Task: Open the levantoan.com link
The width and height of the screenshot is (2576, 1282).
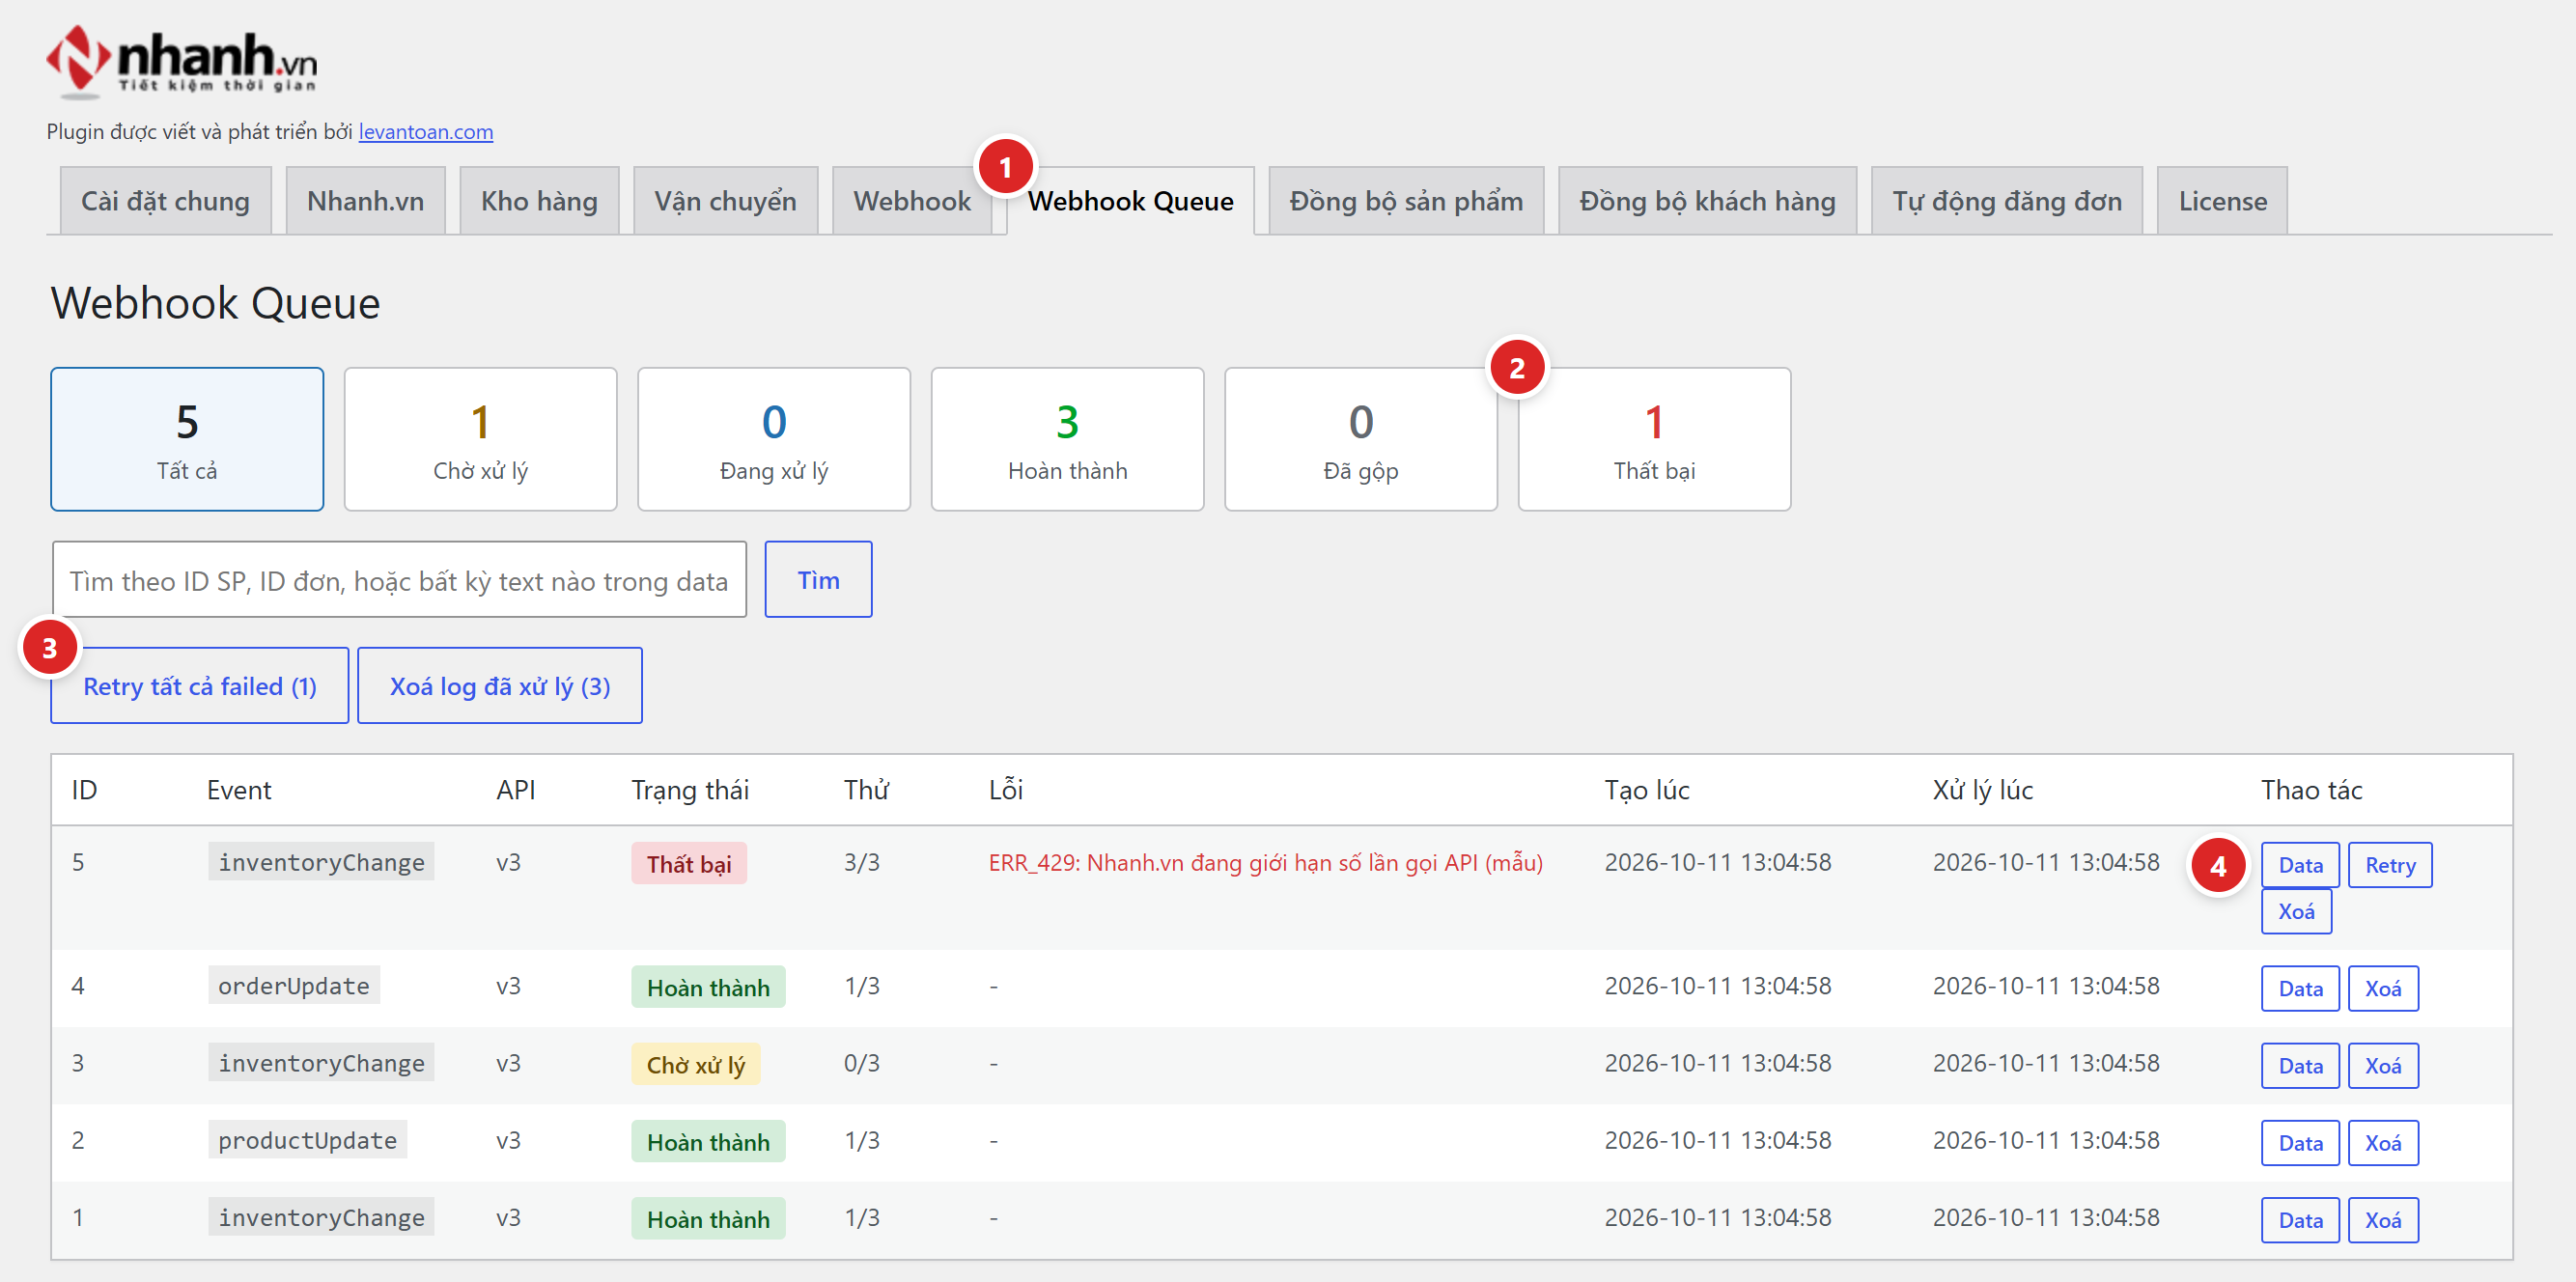Action: point(425,132)
